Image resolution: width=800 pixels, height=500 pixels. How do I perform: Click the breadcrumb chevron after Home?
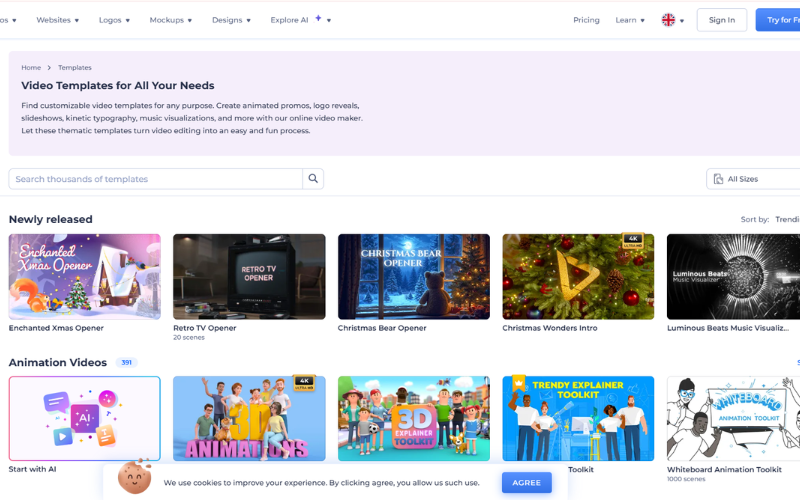49,67
